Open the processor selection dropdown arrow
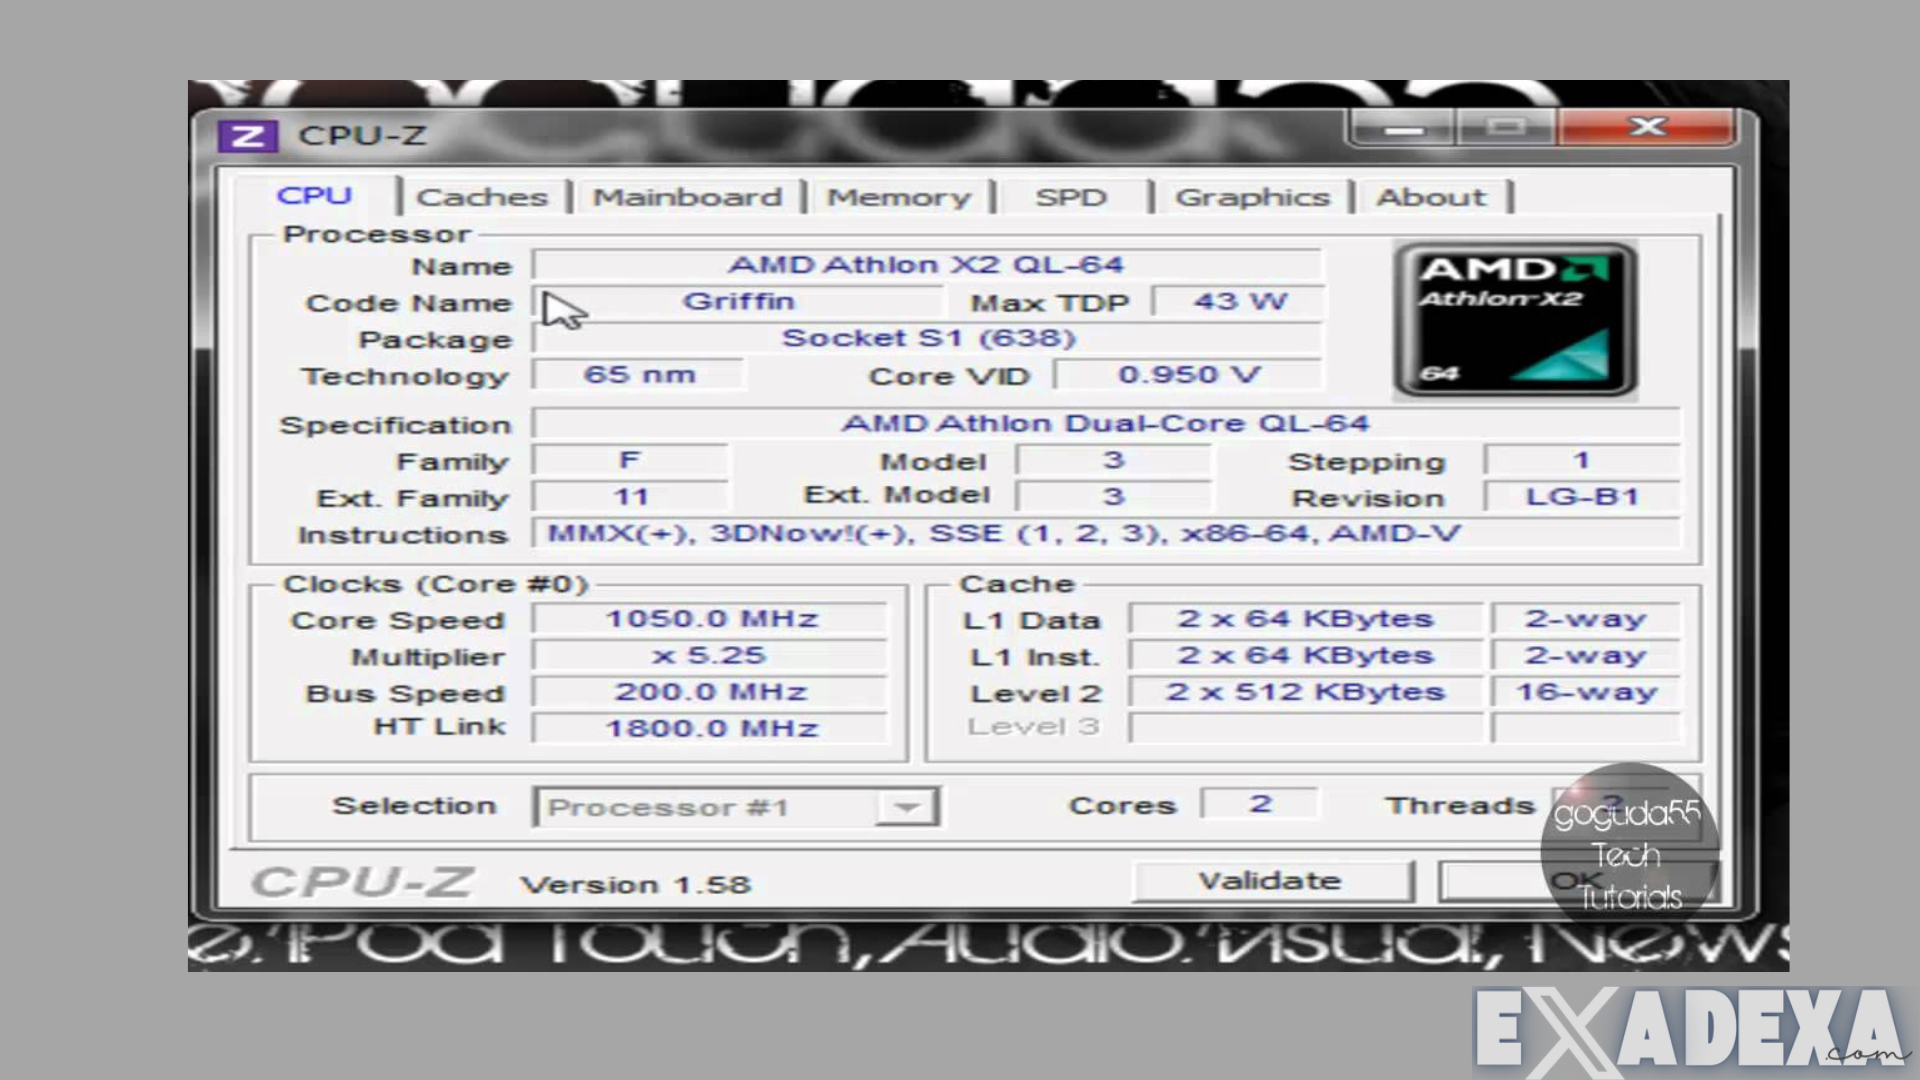1920x1080 pixels. click(907, 806)
